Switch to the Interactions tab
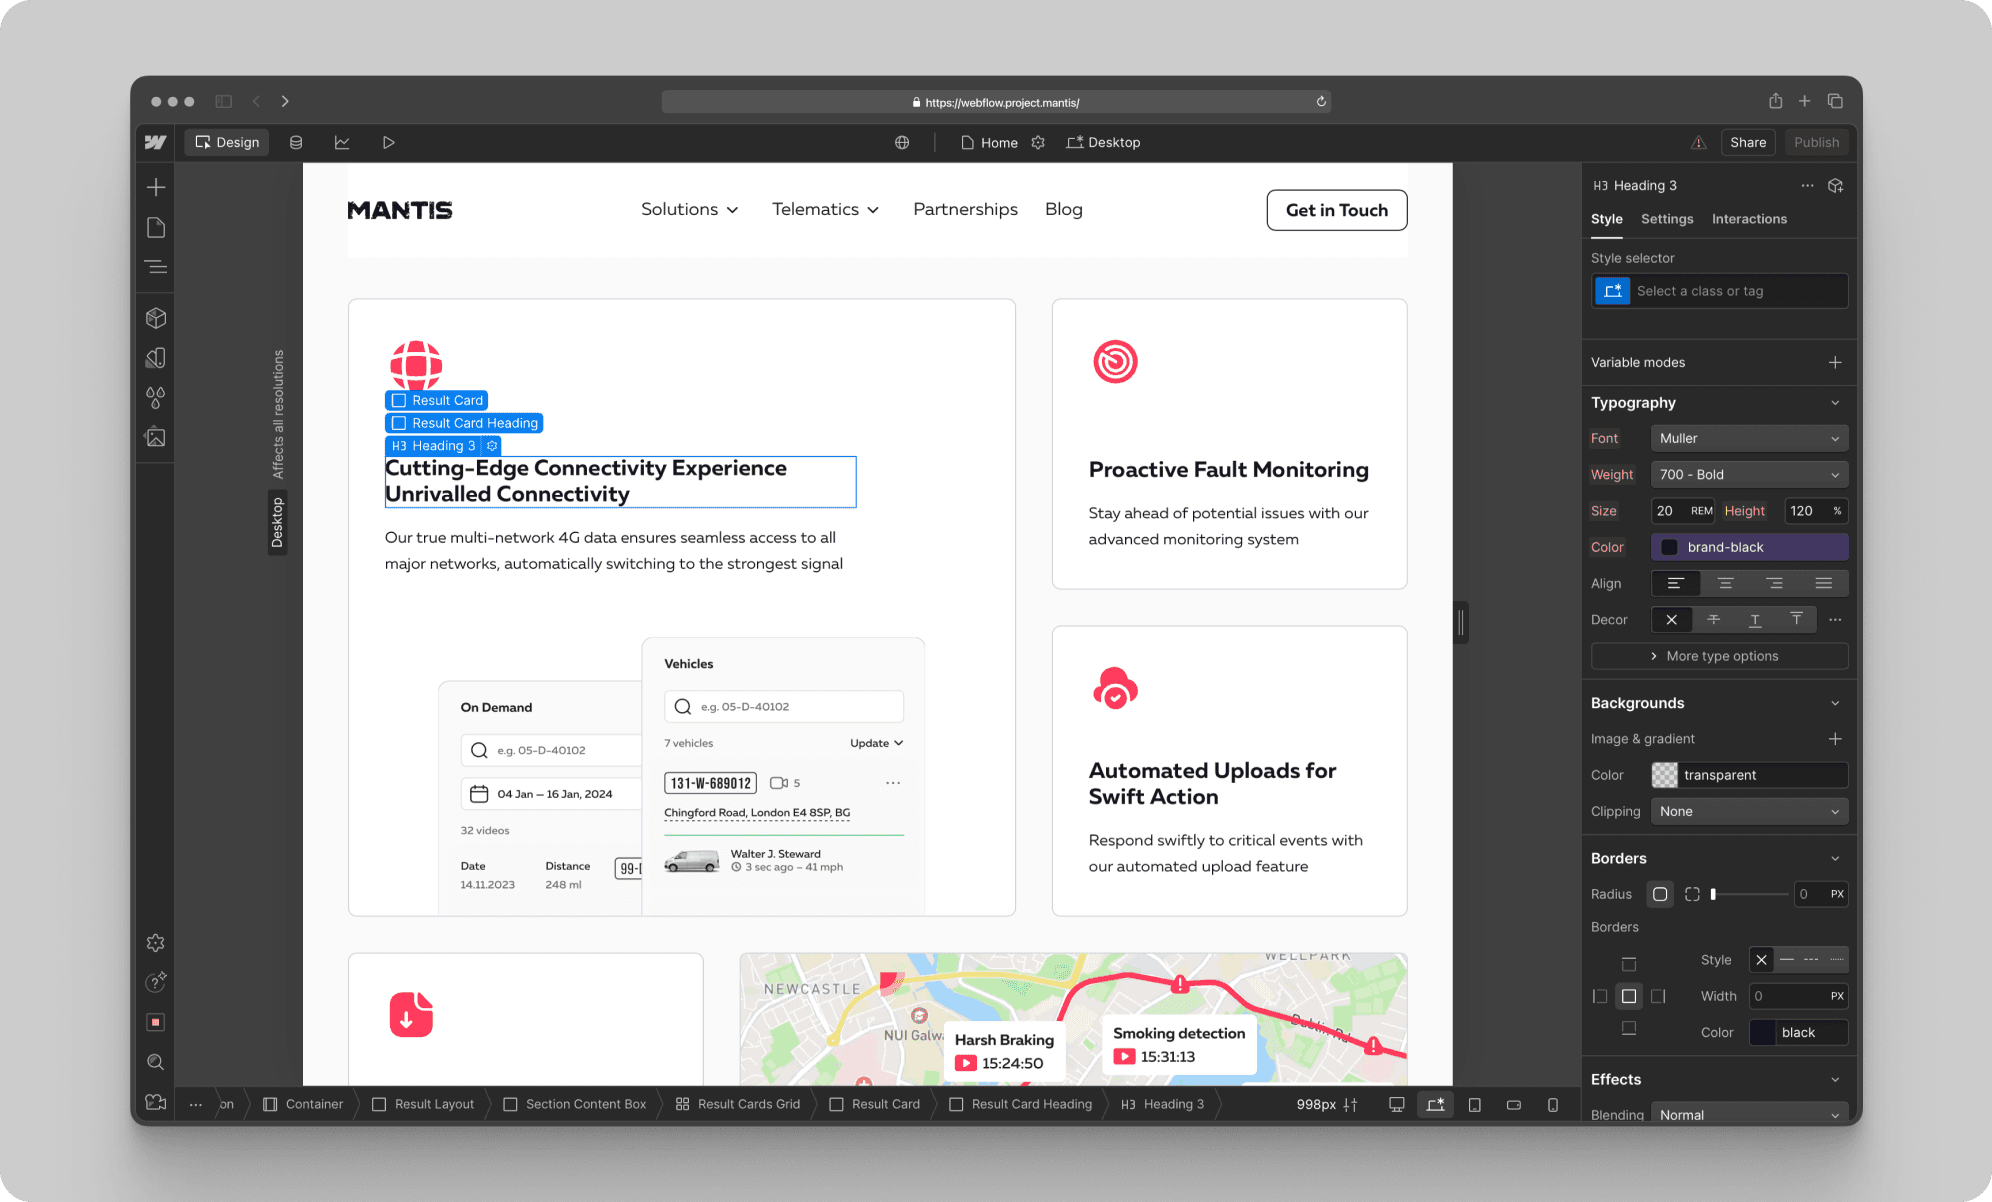 click(x=1748, y=219)
